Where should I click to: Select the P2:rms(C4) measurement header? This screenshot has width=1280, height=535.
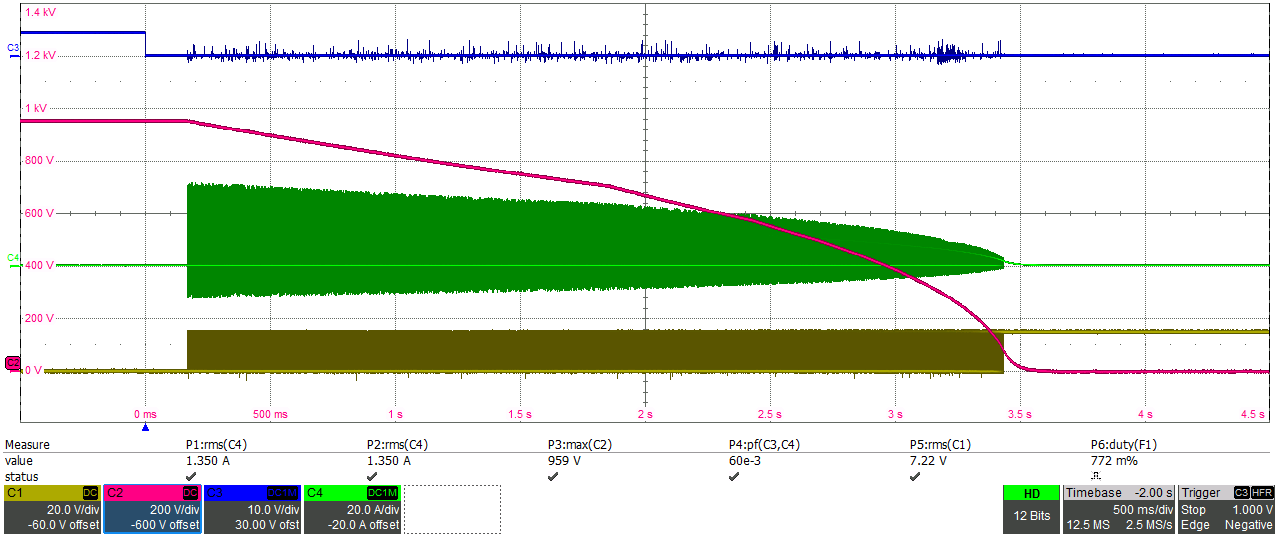pyautogui.click(x=397, y=445)
